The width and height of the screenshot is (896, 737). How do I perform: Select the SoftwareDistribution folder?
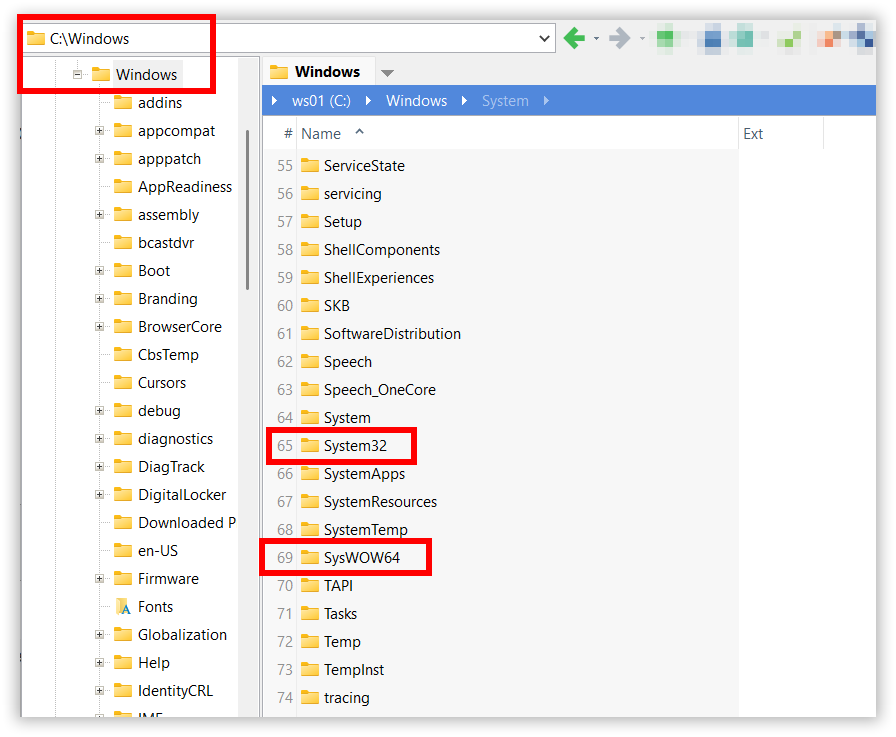coord(392,334)
